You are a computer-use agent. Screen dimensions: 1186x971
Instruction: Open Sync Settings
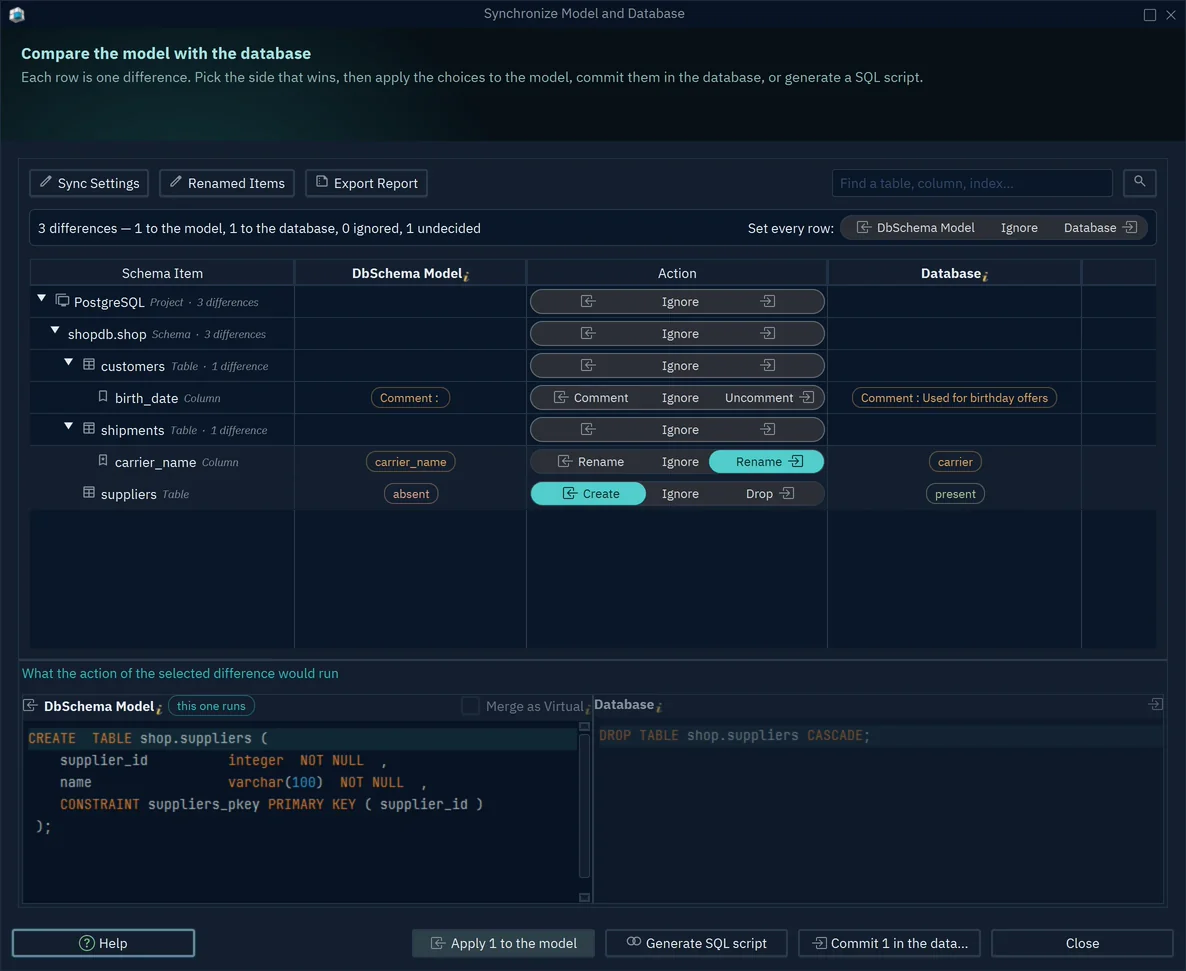[x=89, y=183]
